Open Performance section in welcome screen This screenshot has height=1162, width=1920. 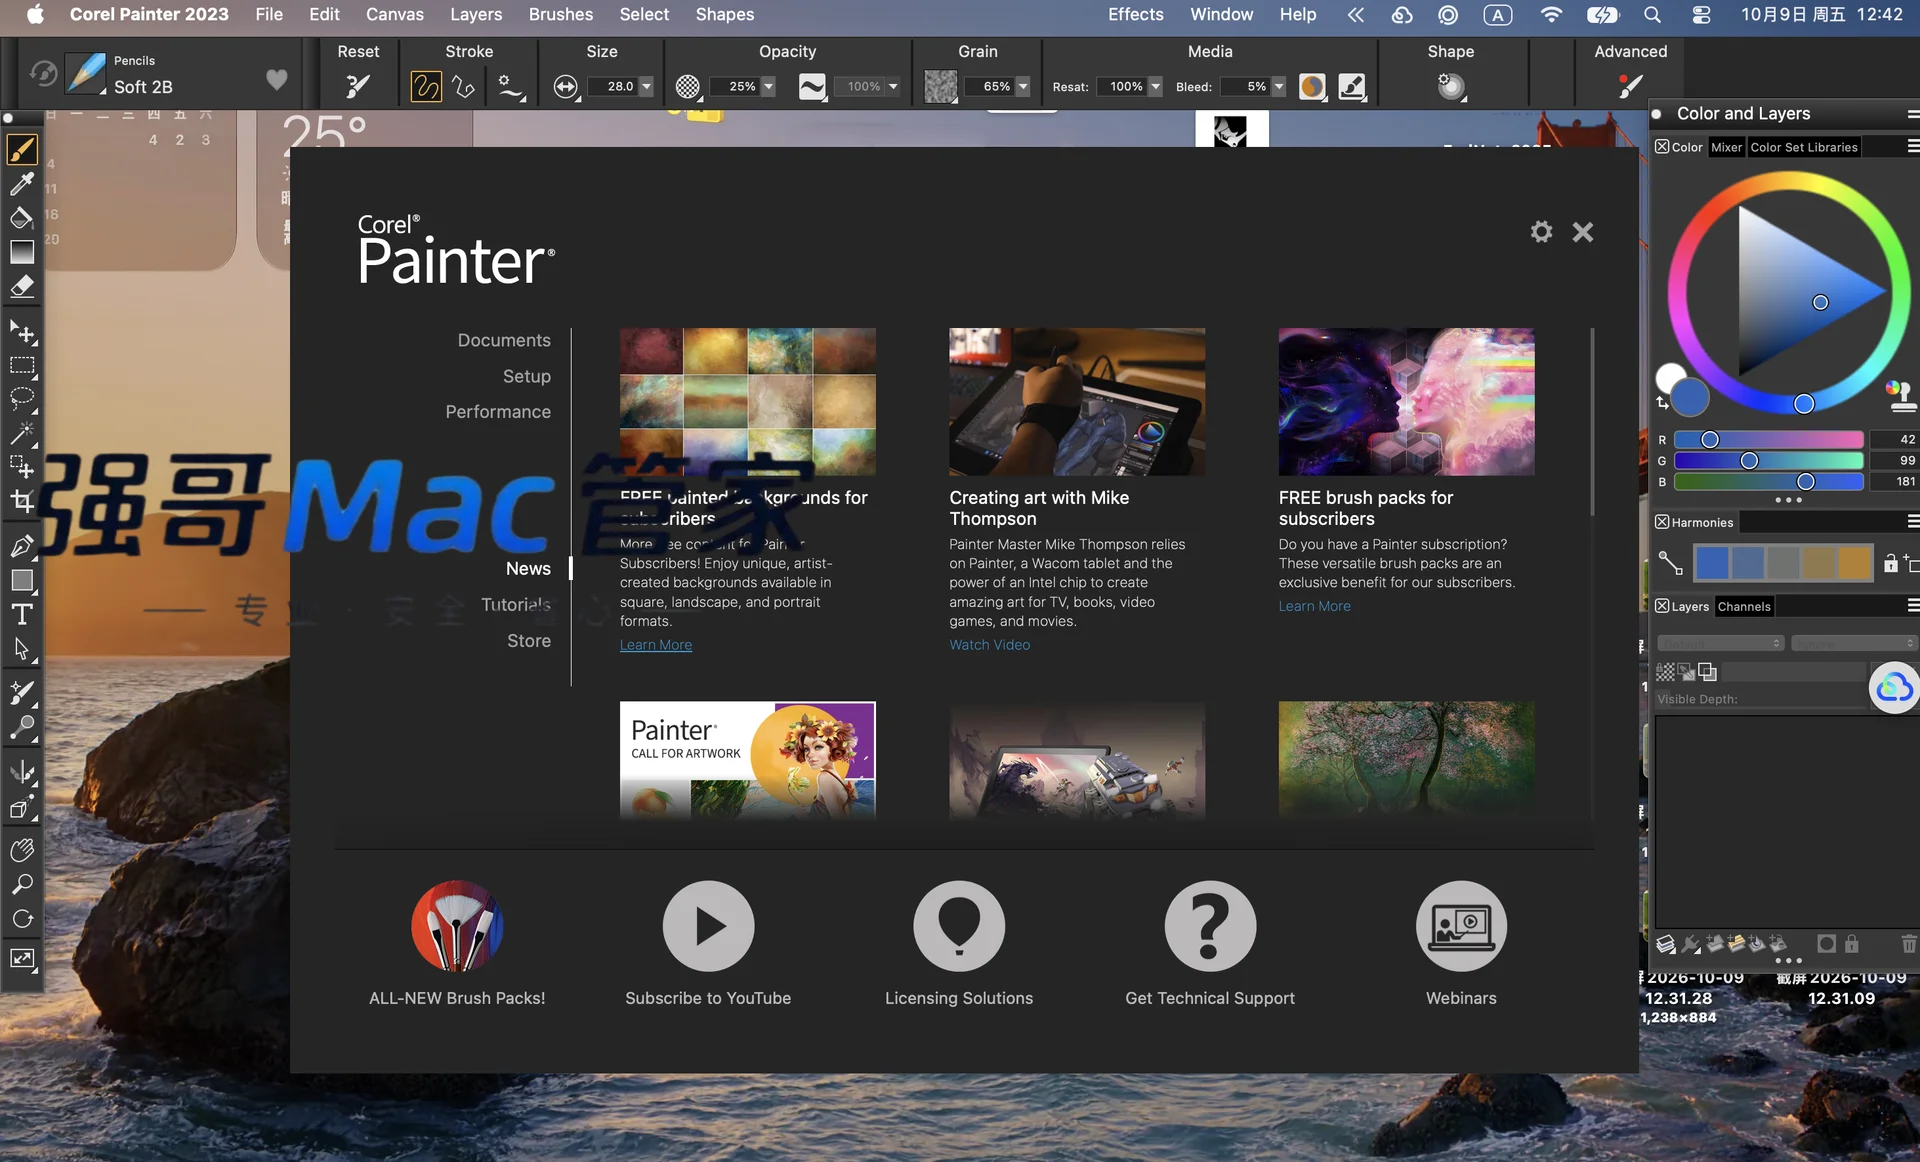tap(498, 412)
